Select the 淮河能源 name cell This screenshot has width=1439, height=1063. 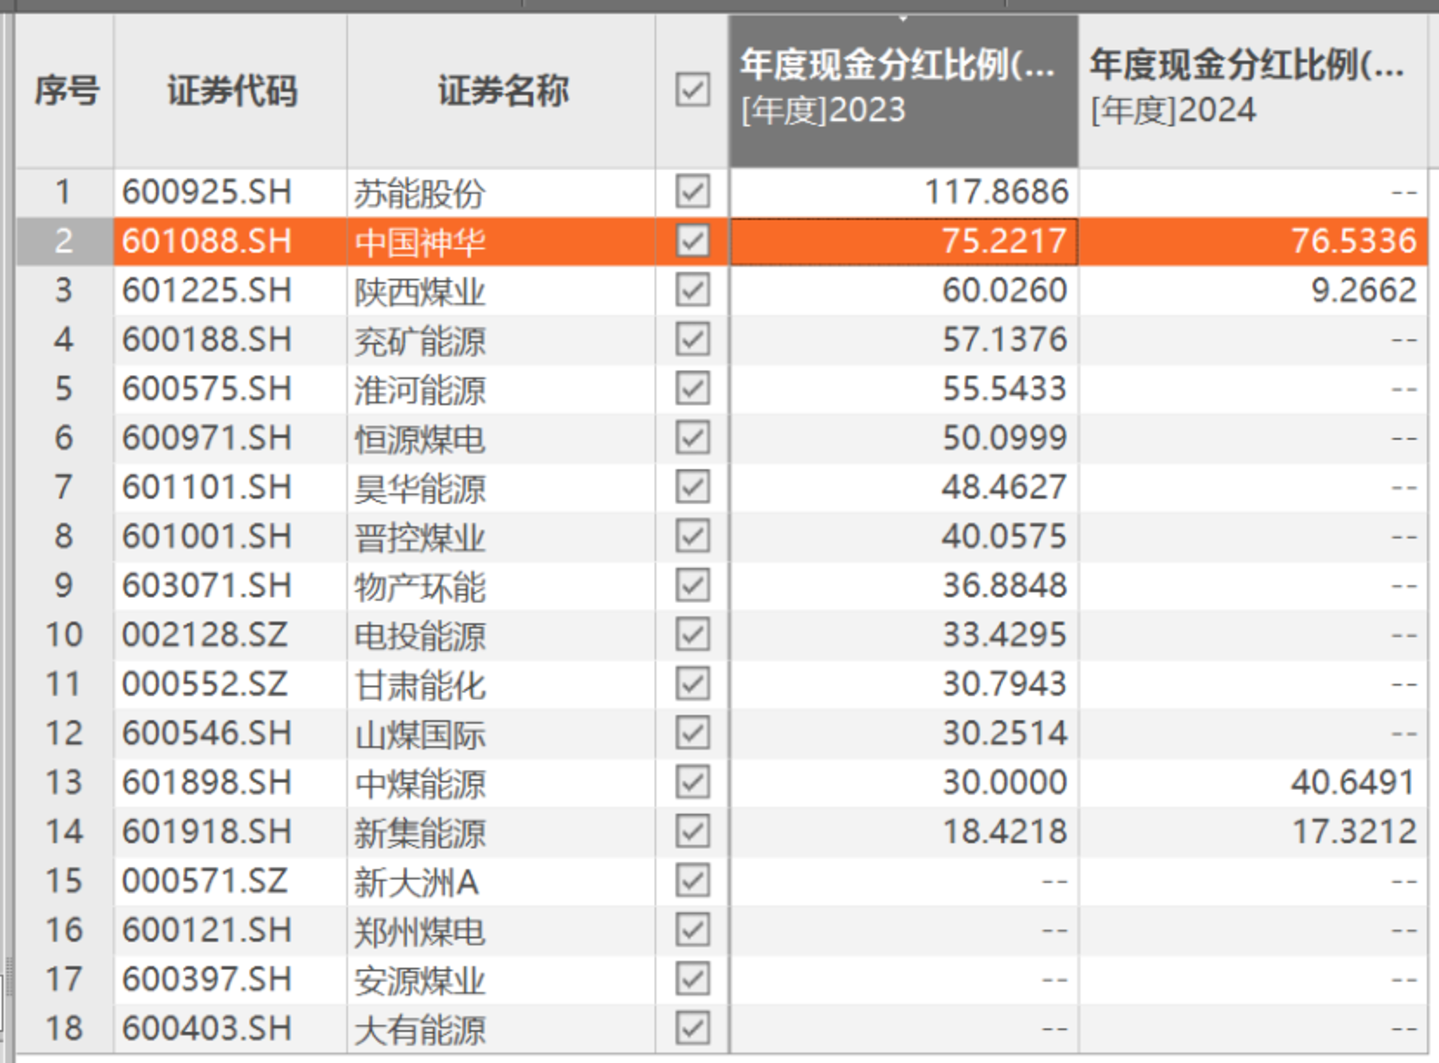420,389
